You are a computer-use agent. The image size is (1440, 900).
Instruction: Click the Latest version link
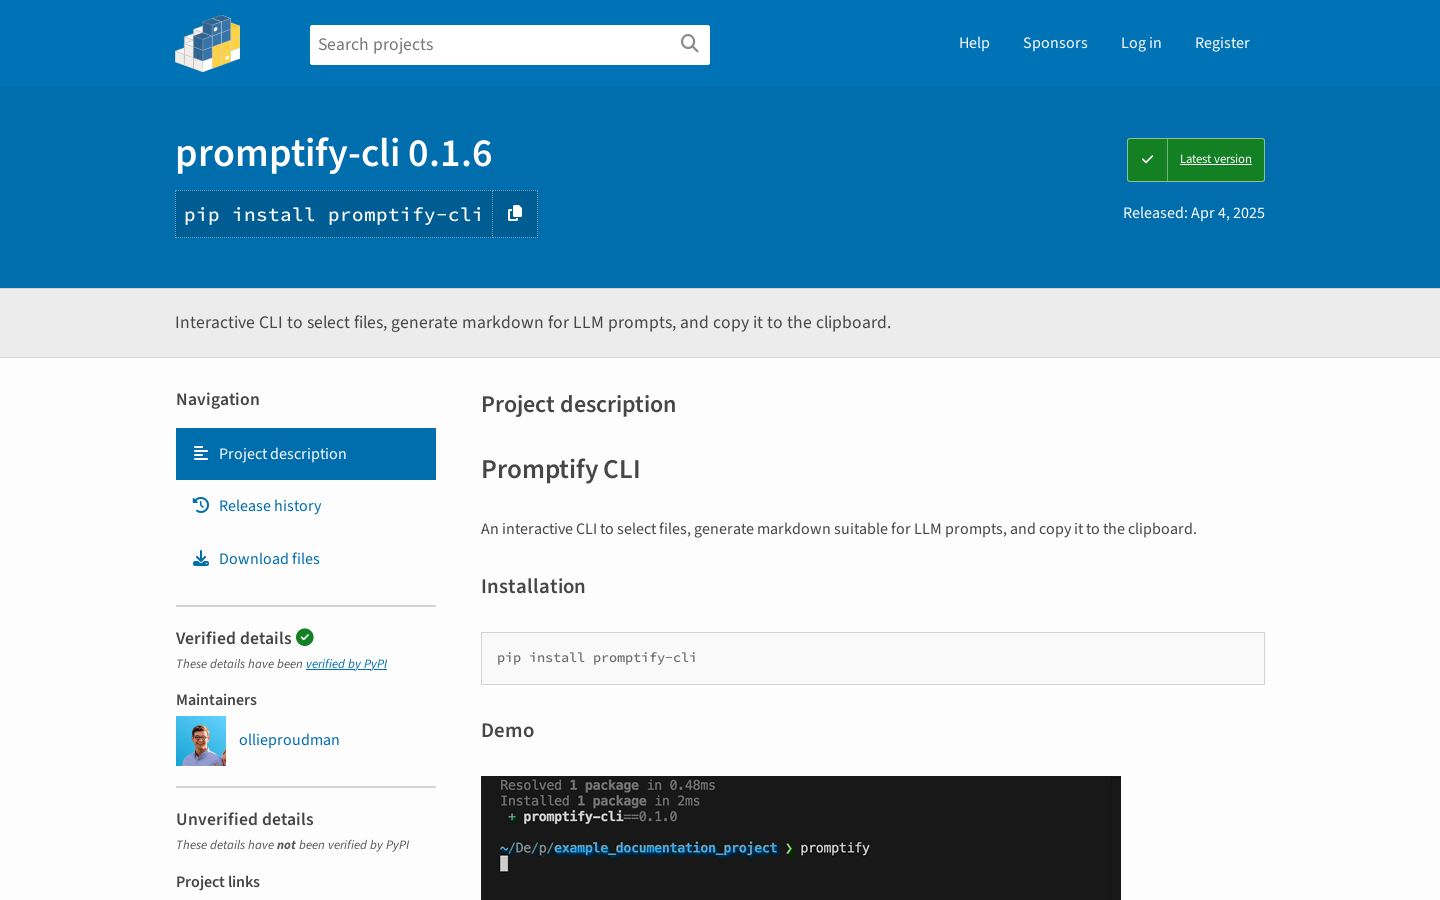coord(1215,159)
